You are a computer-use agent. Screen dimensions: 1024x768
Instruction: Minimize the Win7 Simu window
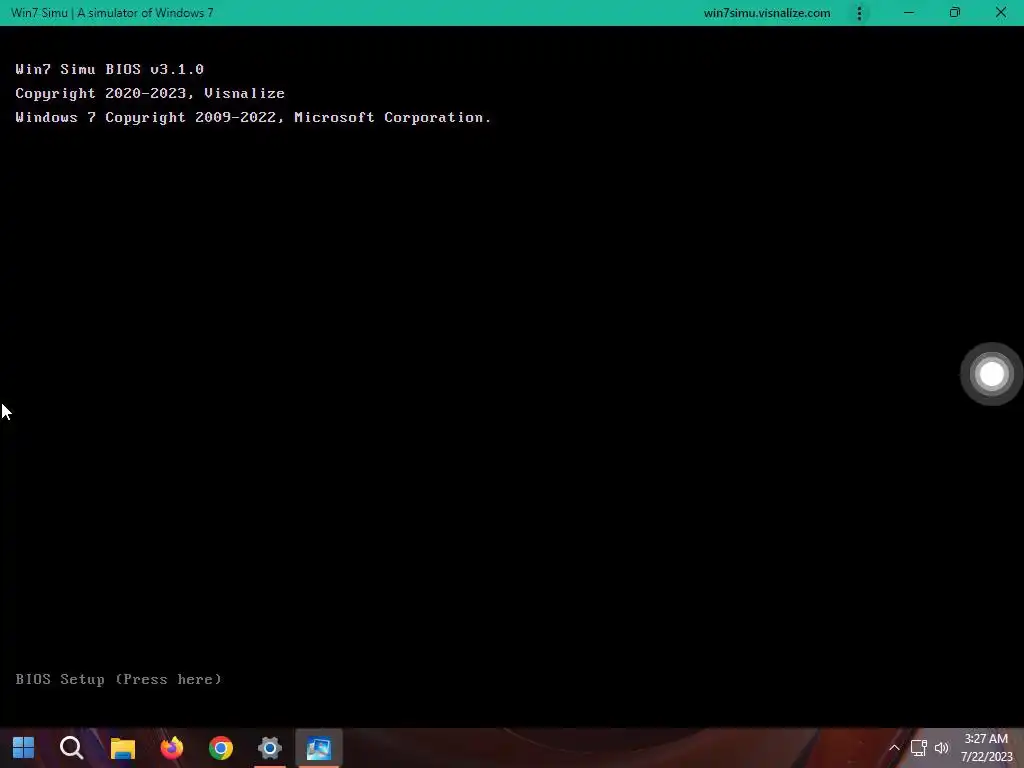tap(909, 13)
